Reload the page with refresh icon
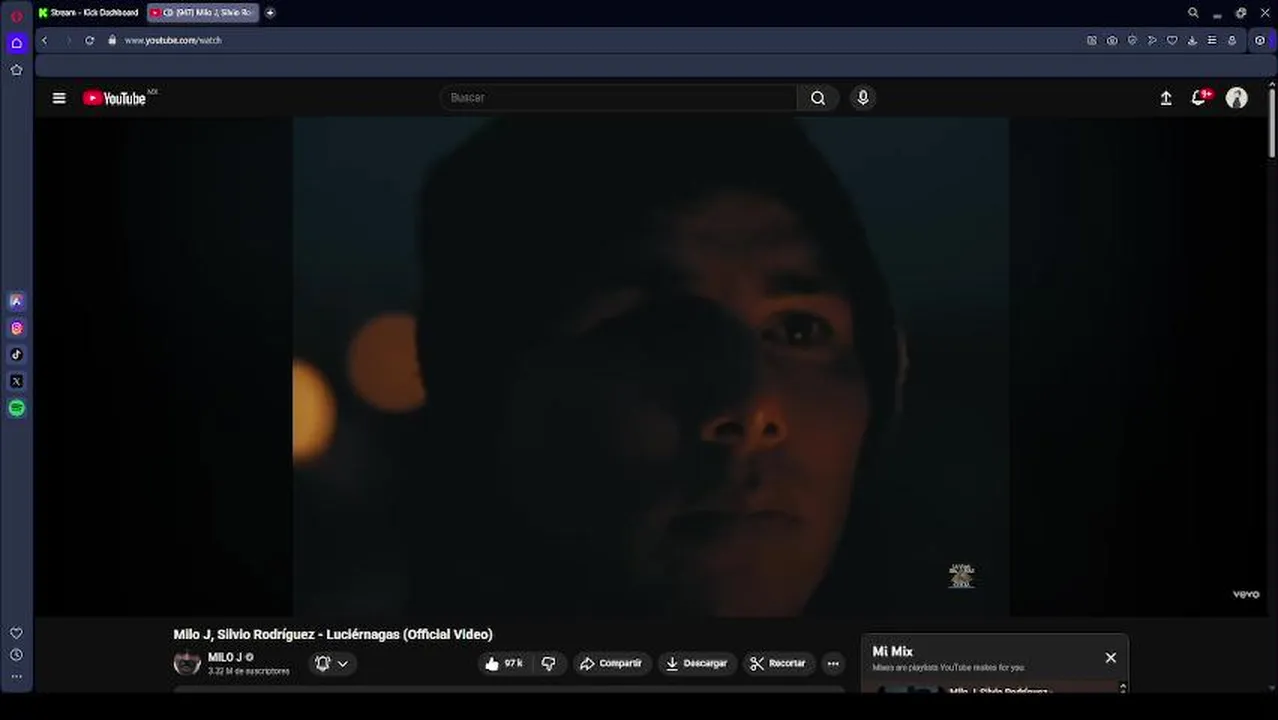 89,40
